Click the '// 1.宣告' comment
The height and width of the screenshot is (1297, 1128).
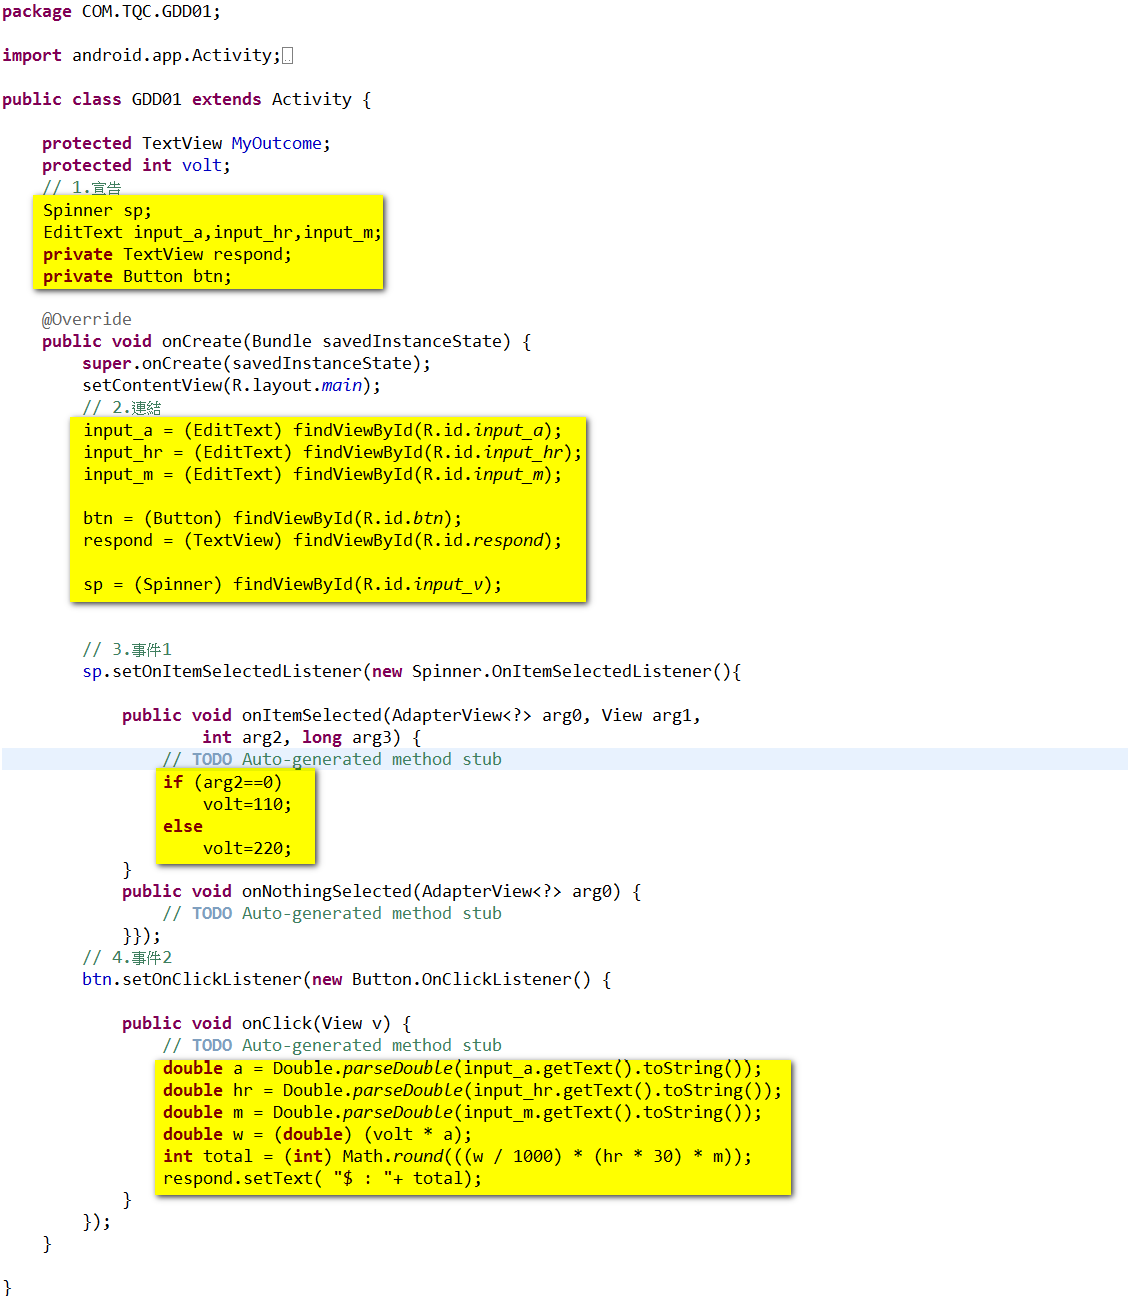[82, 188]
